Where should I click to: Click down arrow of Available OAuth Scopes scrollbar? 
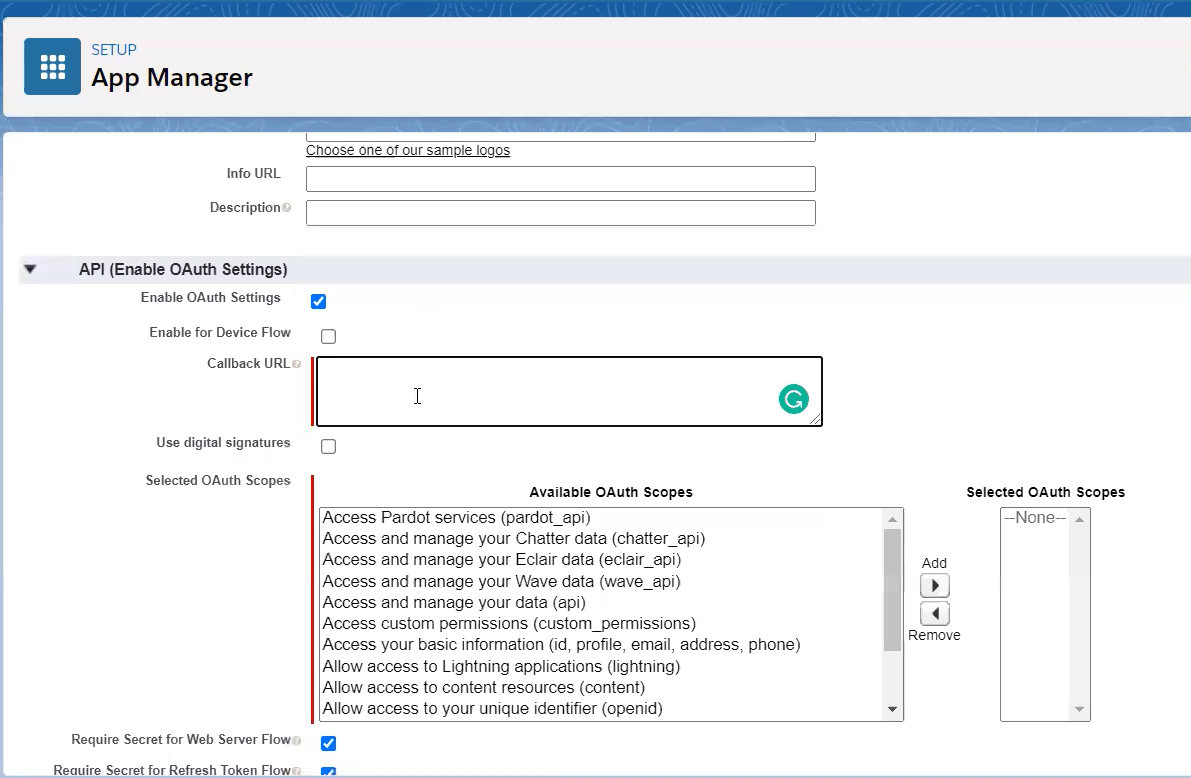point(892,709)
